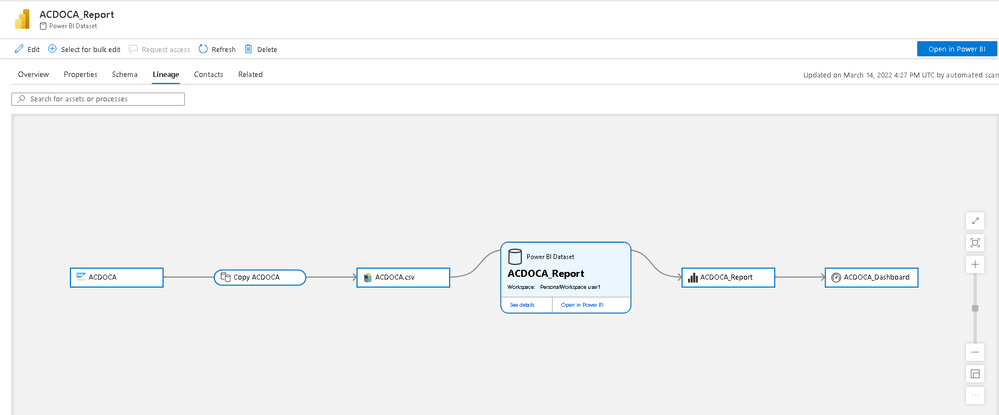
Task: Select the Copy ACDOCA process node
Action: (x=260, y=277)
